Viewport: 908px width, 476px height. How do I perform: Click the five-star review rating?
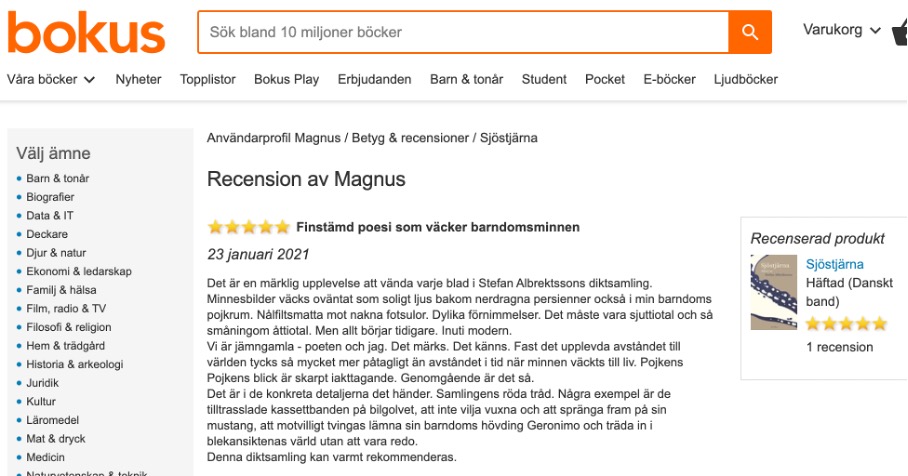(249, 227)
